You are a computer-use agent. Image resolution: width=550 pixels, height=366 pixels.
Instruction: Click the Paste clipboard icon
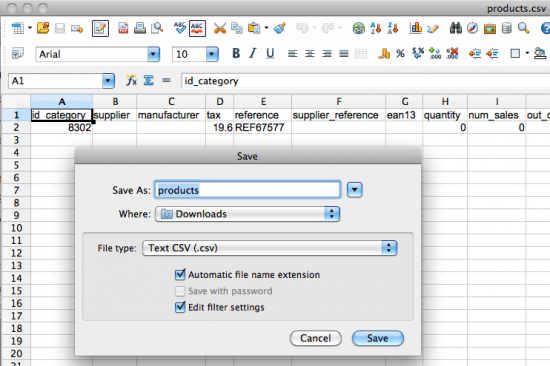[254, 28]
